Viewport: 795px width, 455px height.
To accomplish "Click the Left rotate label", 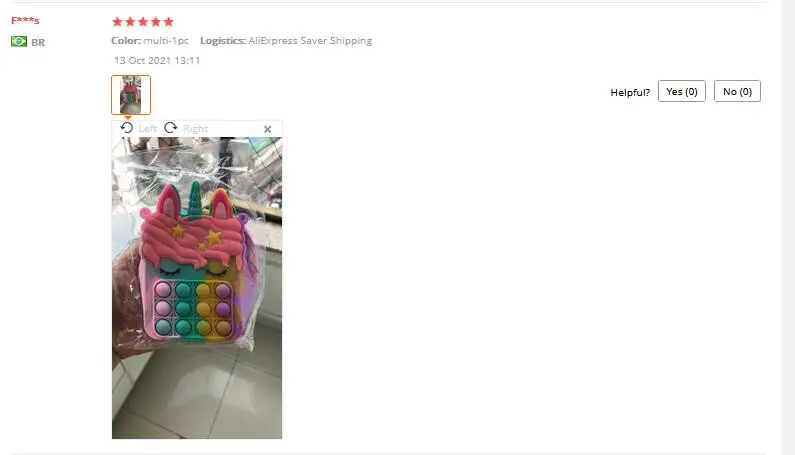I will click(148, 129).
